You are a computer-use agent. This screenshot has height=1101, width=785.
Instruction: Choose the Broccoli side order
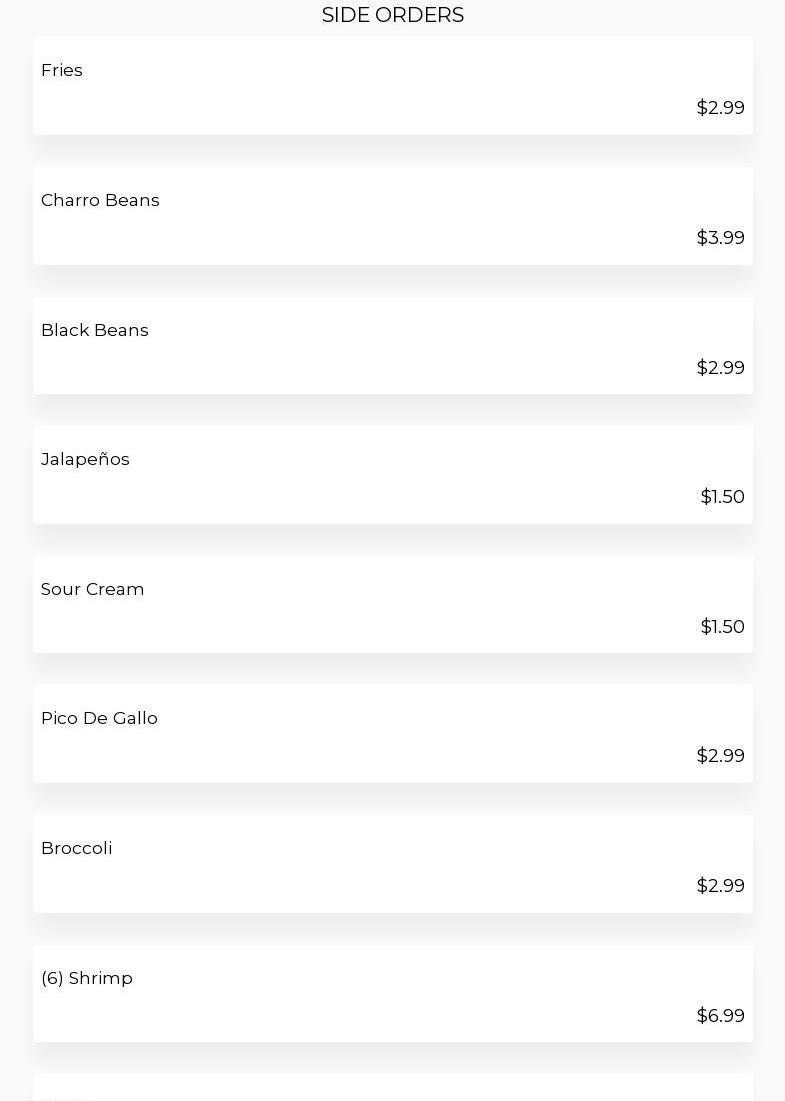[x=77, y=849]
